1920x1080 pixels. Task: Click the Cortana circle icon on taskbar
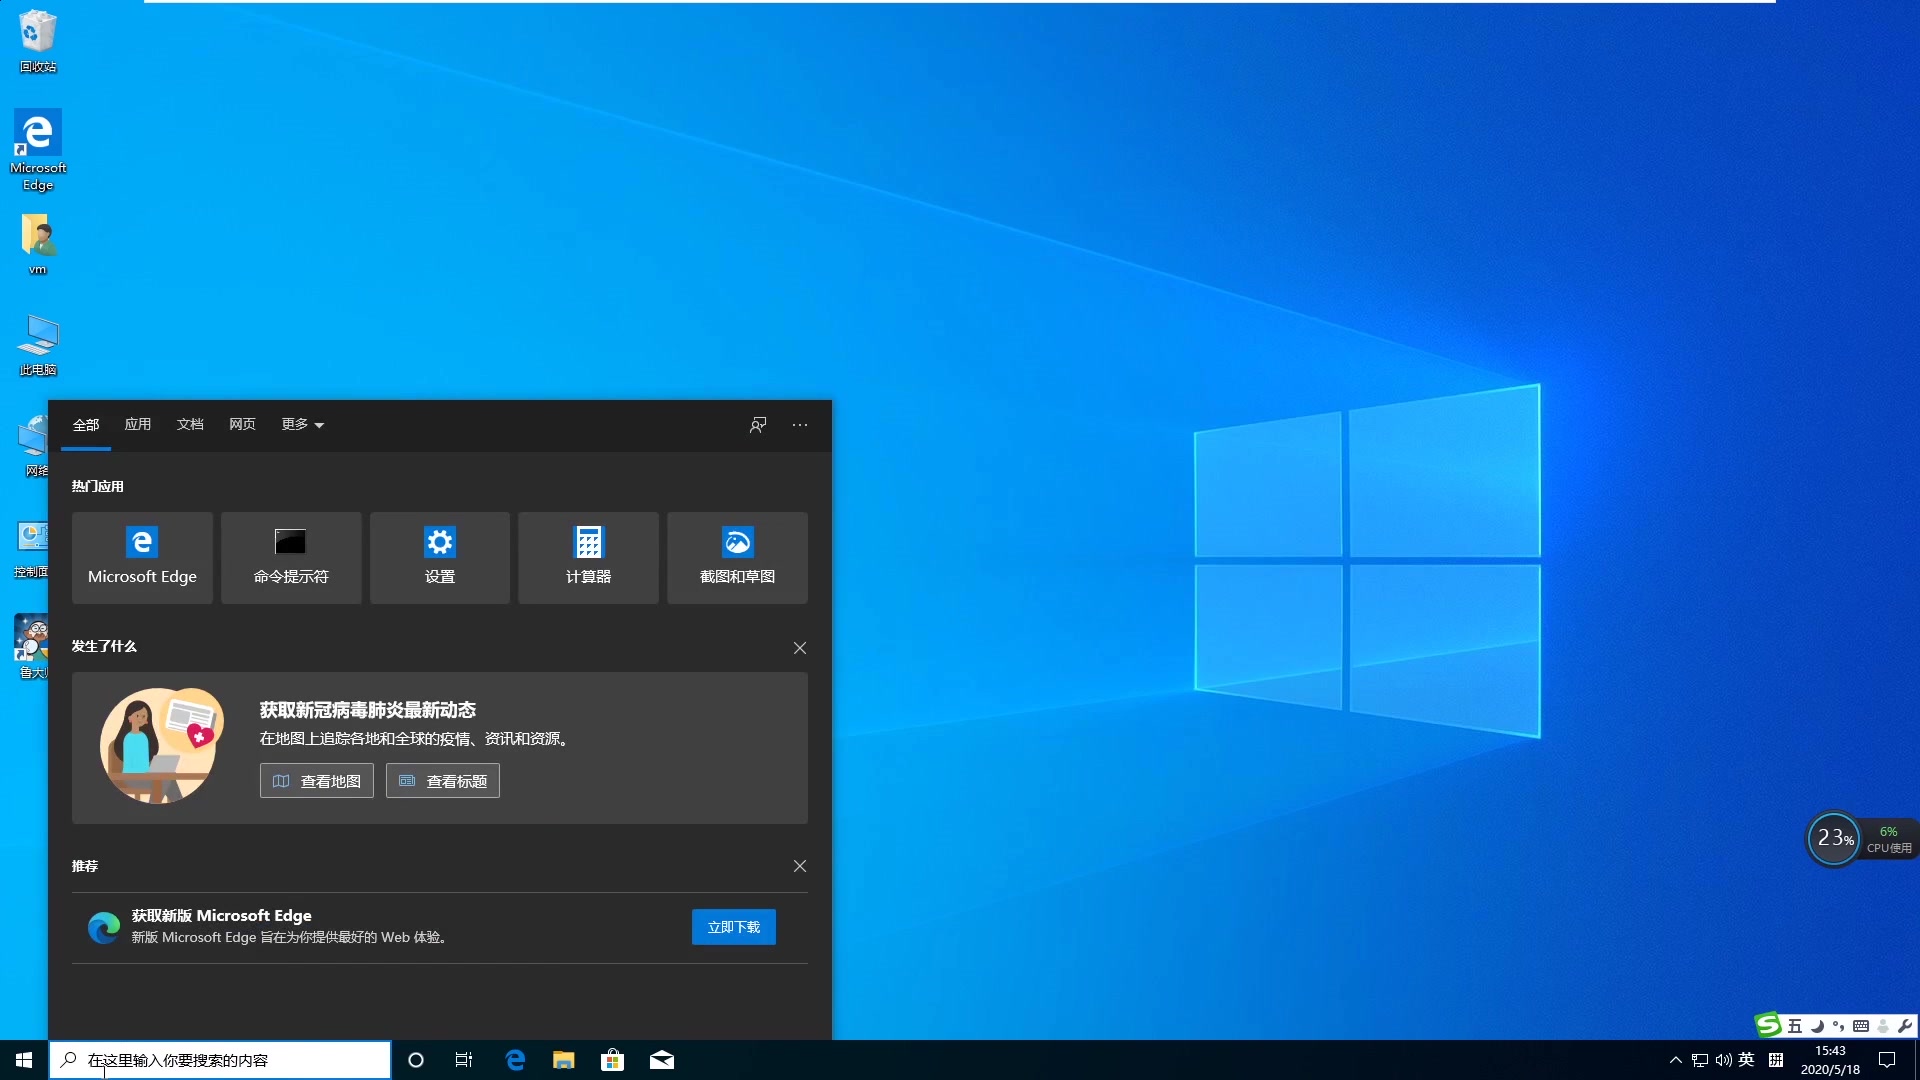point(416,1060)
